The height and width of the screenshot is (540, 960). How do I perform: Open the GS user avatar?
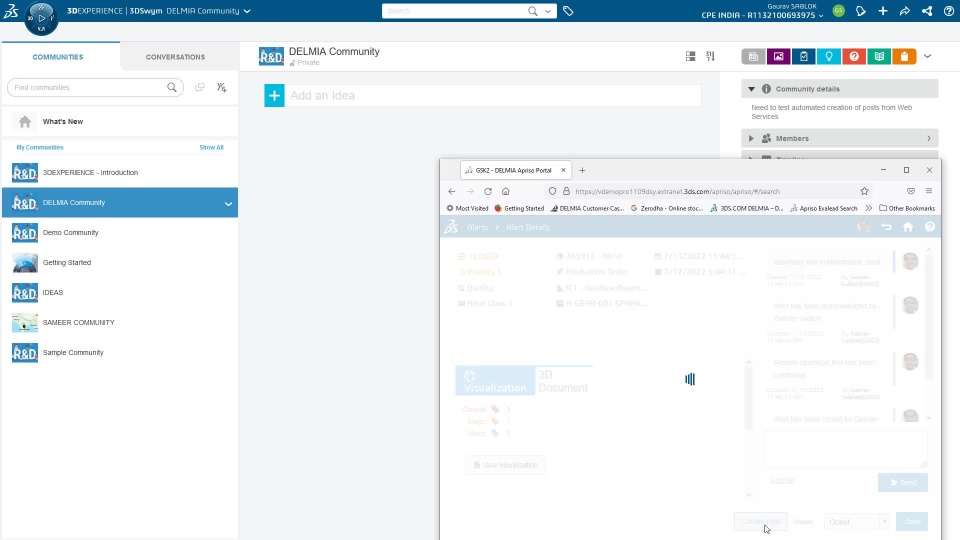coord(839,11)
